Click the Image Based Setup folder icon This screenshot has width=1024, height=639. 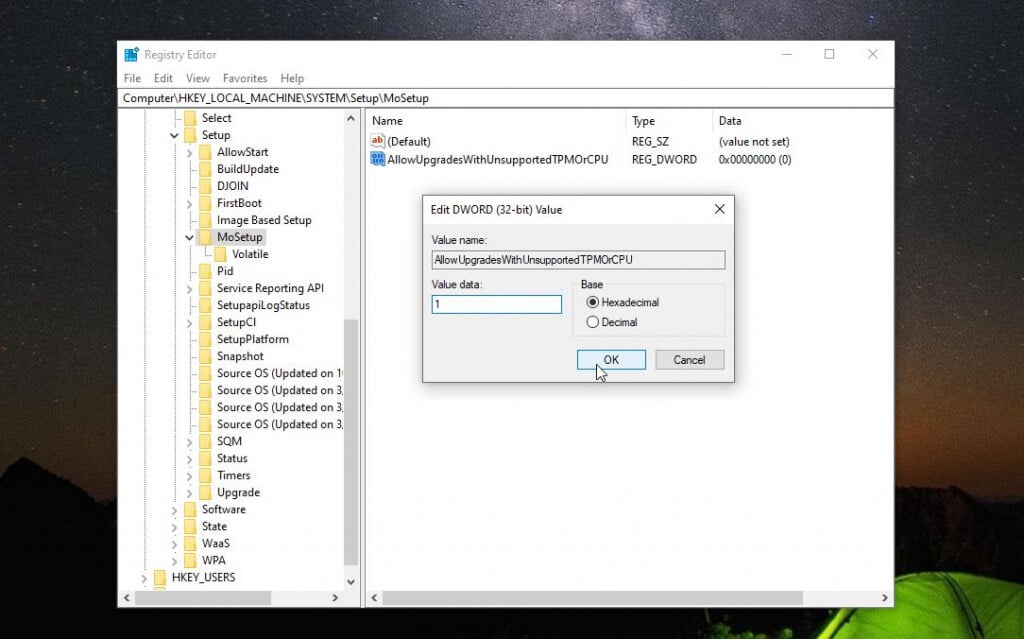tap(205, 220)
